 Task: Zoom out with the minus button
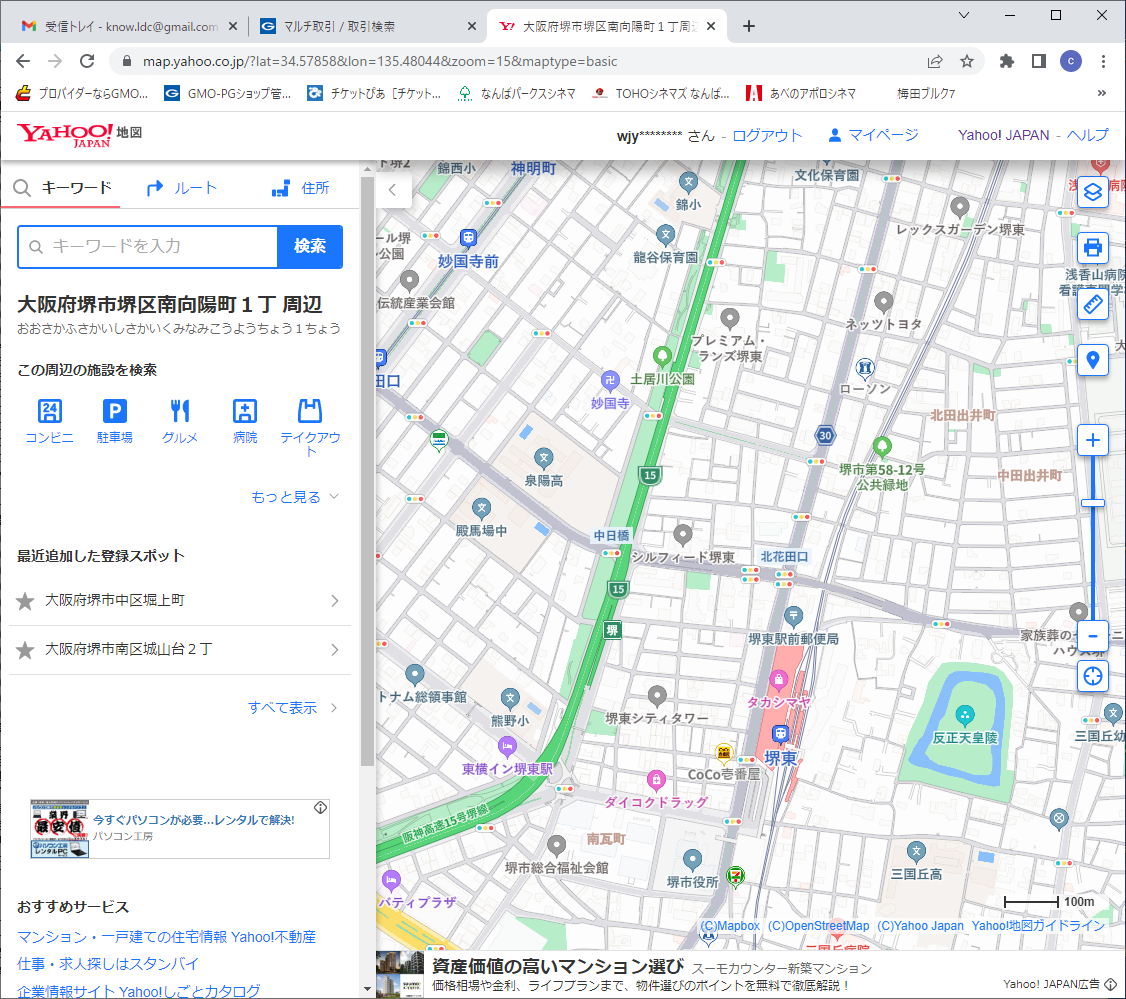click(1093, 635)
